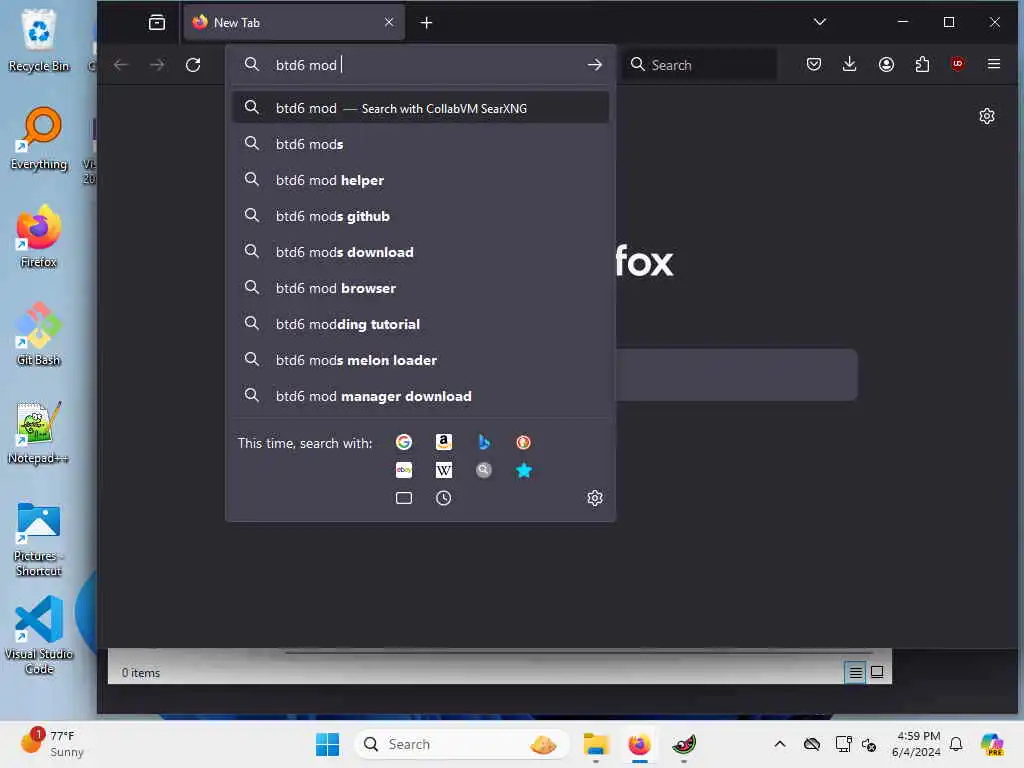
Task: Show hidden system tray icons
Action: tap(780, 744)
